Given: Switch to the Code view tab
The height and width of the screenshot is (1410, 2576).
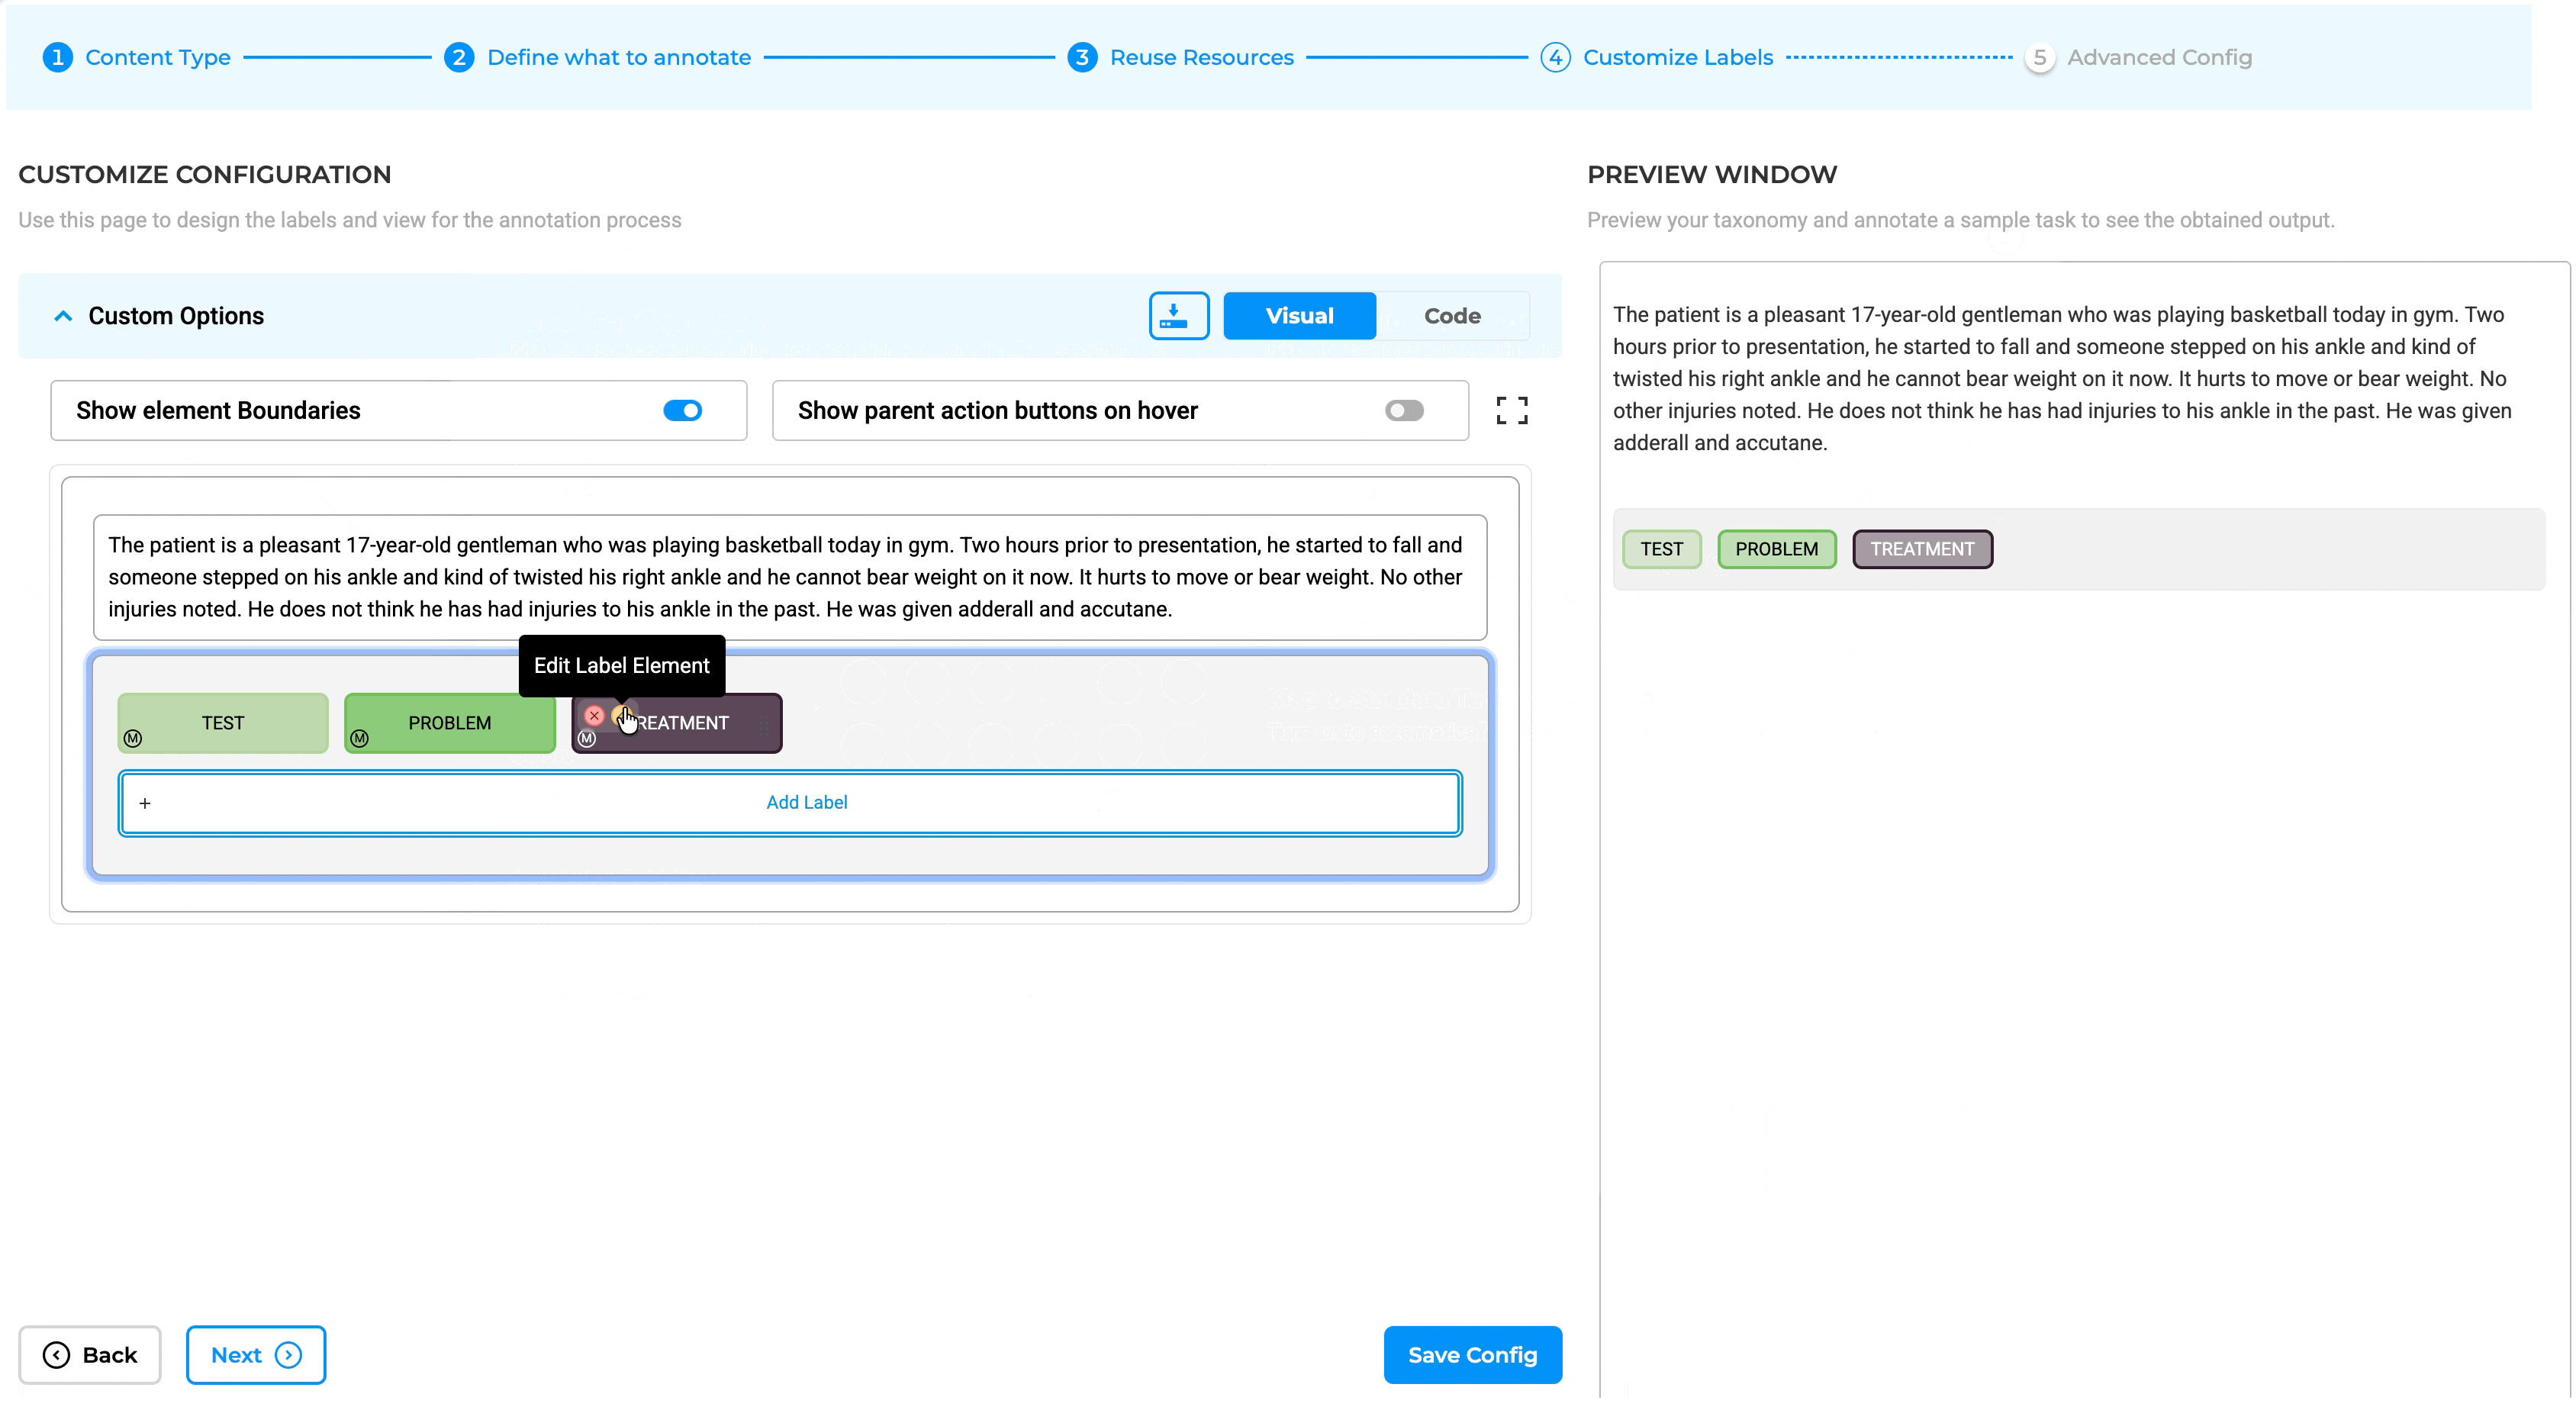Looking at the screenshot, I should click(x=1452, y=315).
